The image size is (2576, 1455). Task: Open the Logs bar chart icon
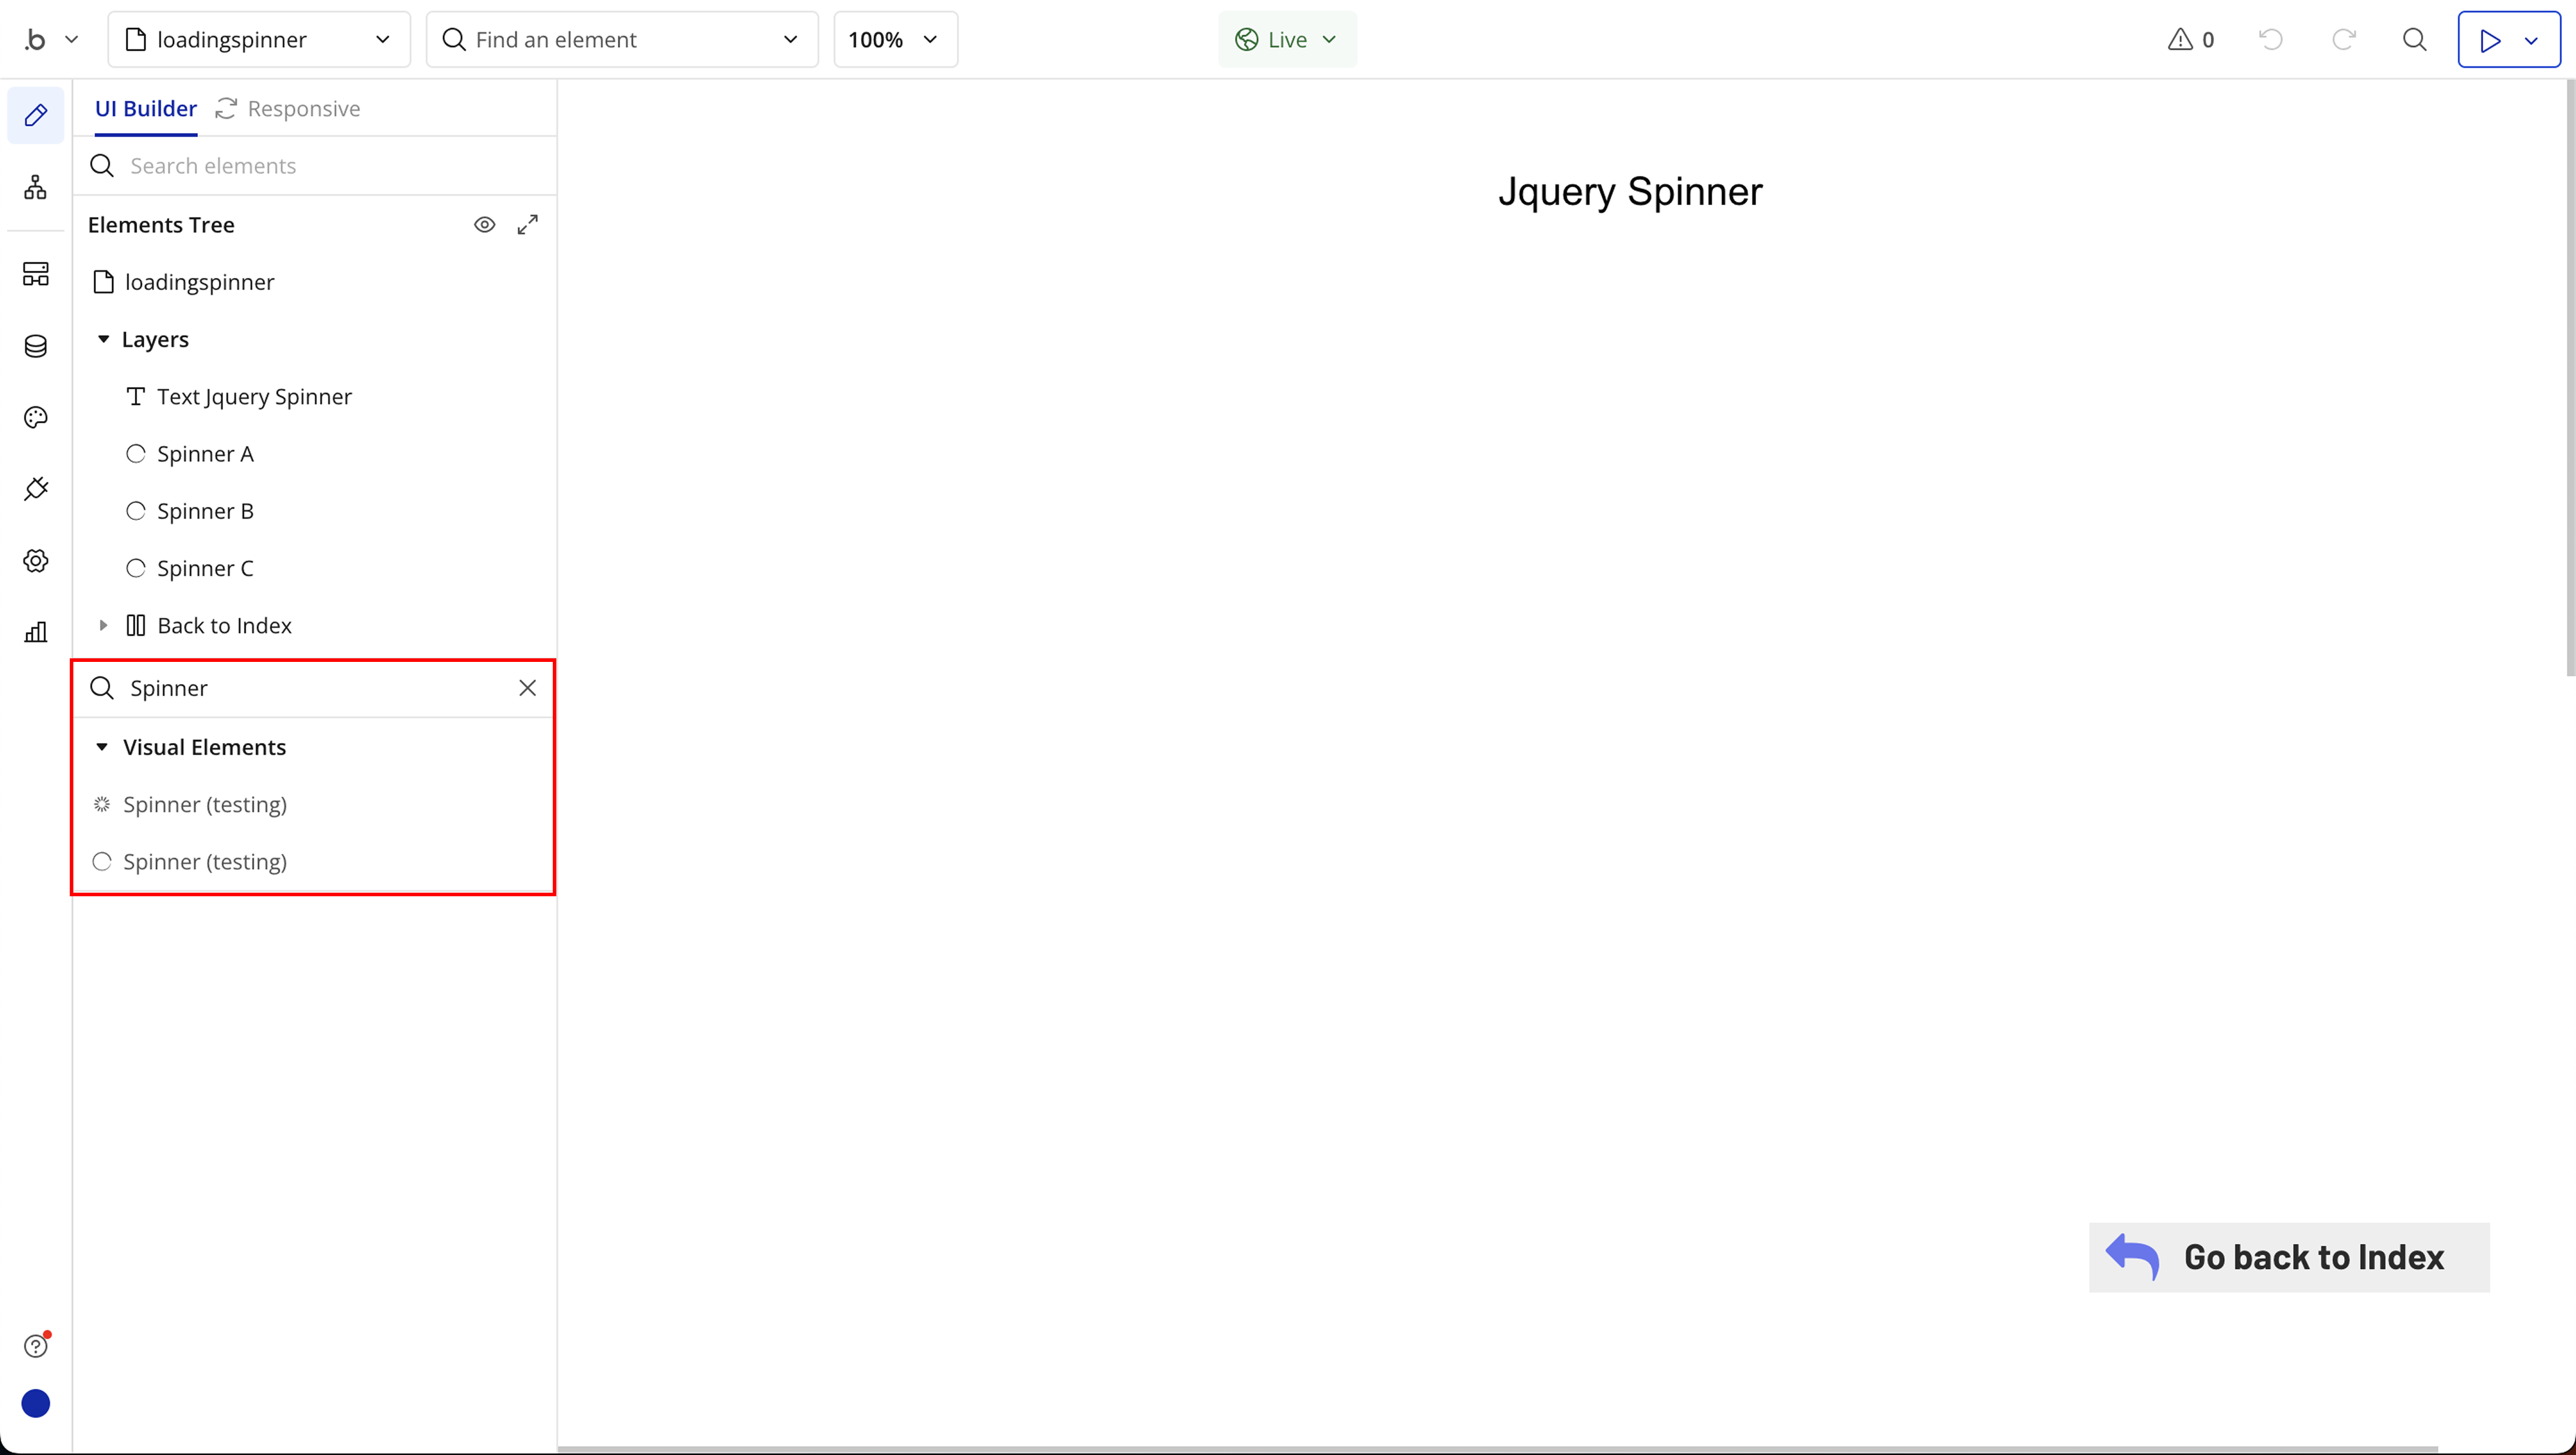pos(36,632)
